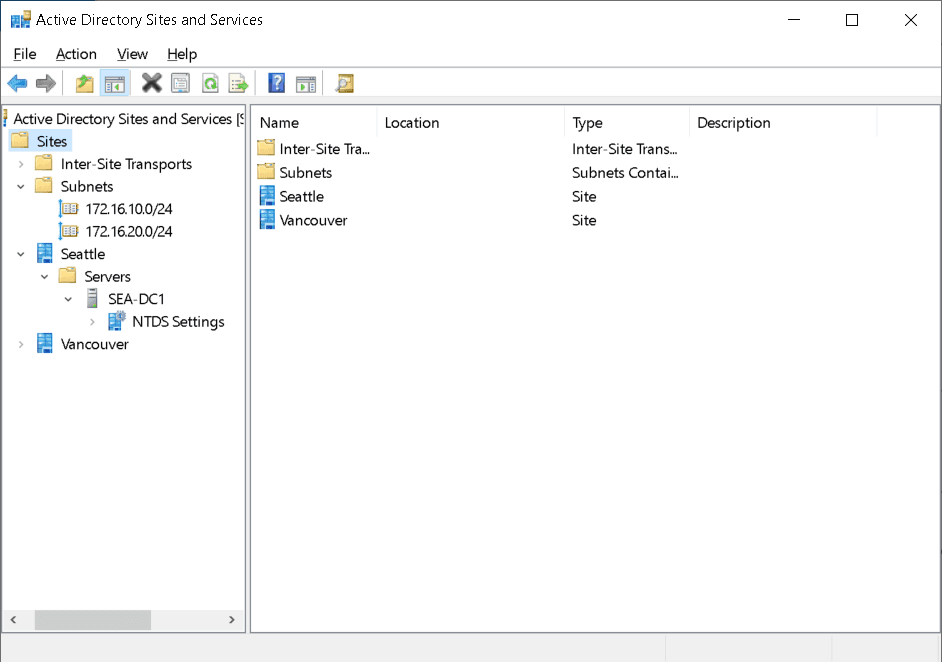Collapse the Seattle site node
The width and height of the screenshot is (942, 662).
pyautogui.click(x=21, y=254)
